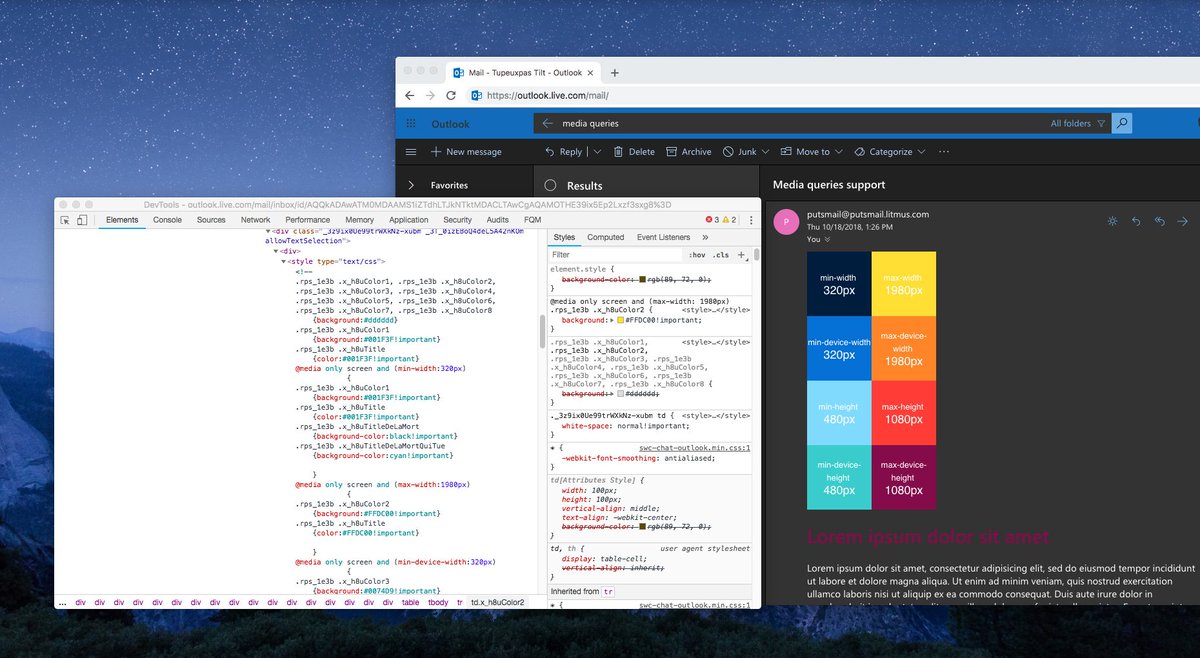This screenshot has height=658, width=1200.
Task: Open the Audits tab in DevTools
Action: coord(497,220)
